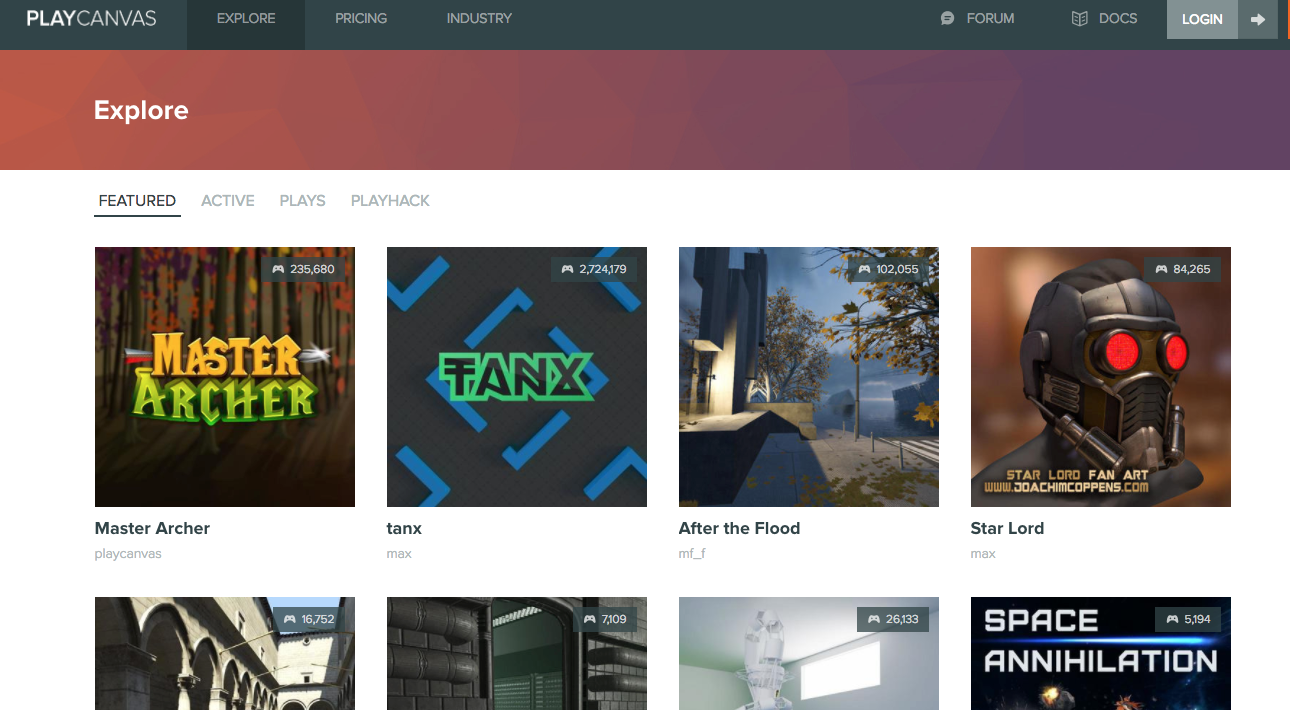Open max author link under Star Lord
This screenshot has height=710, width=1290.
(x=983, y=553)
